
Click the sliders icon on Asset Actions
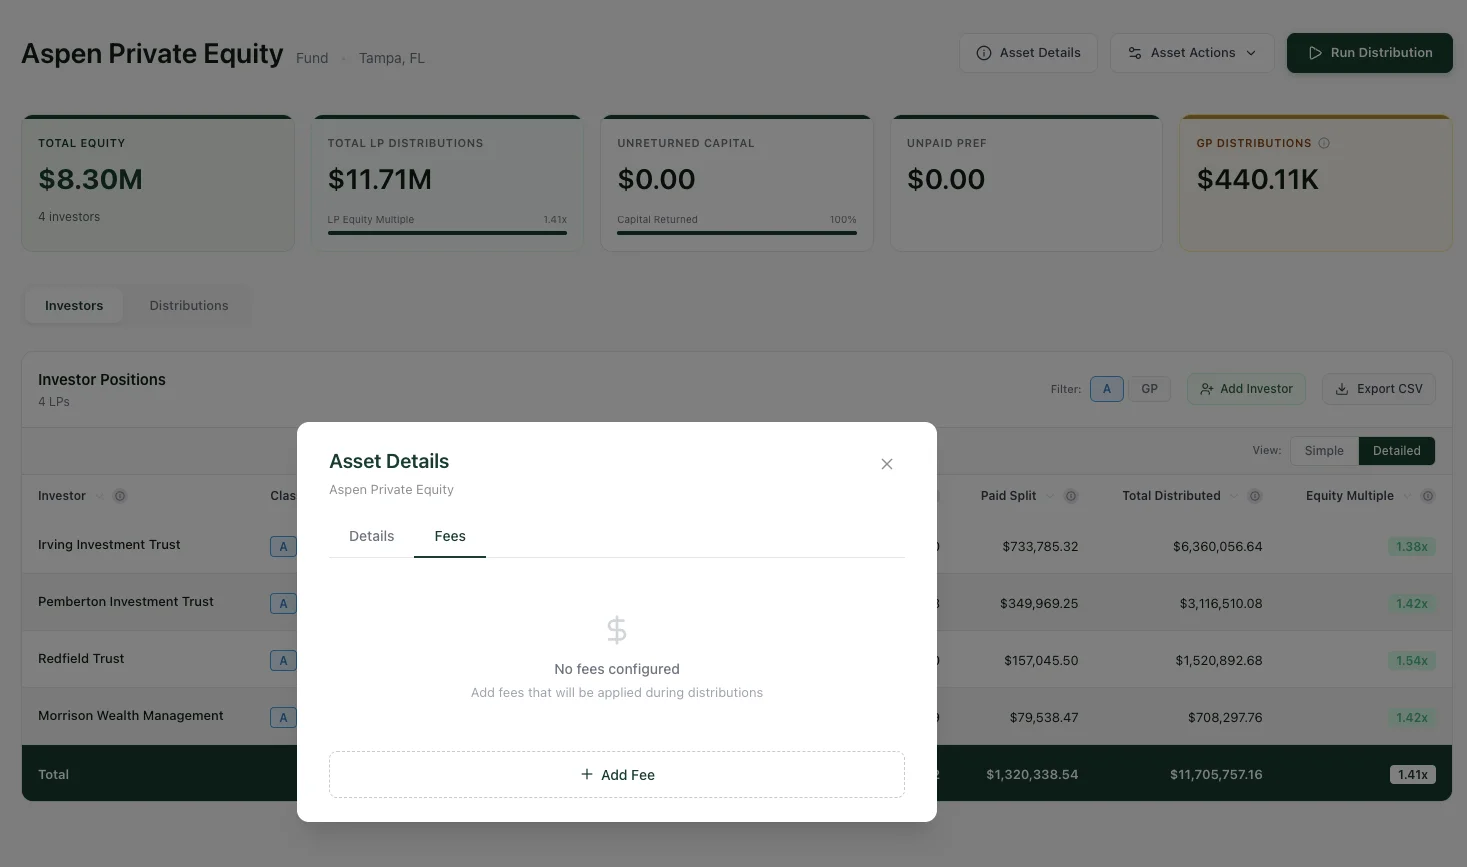(x=1134, y=52)
